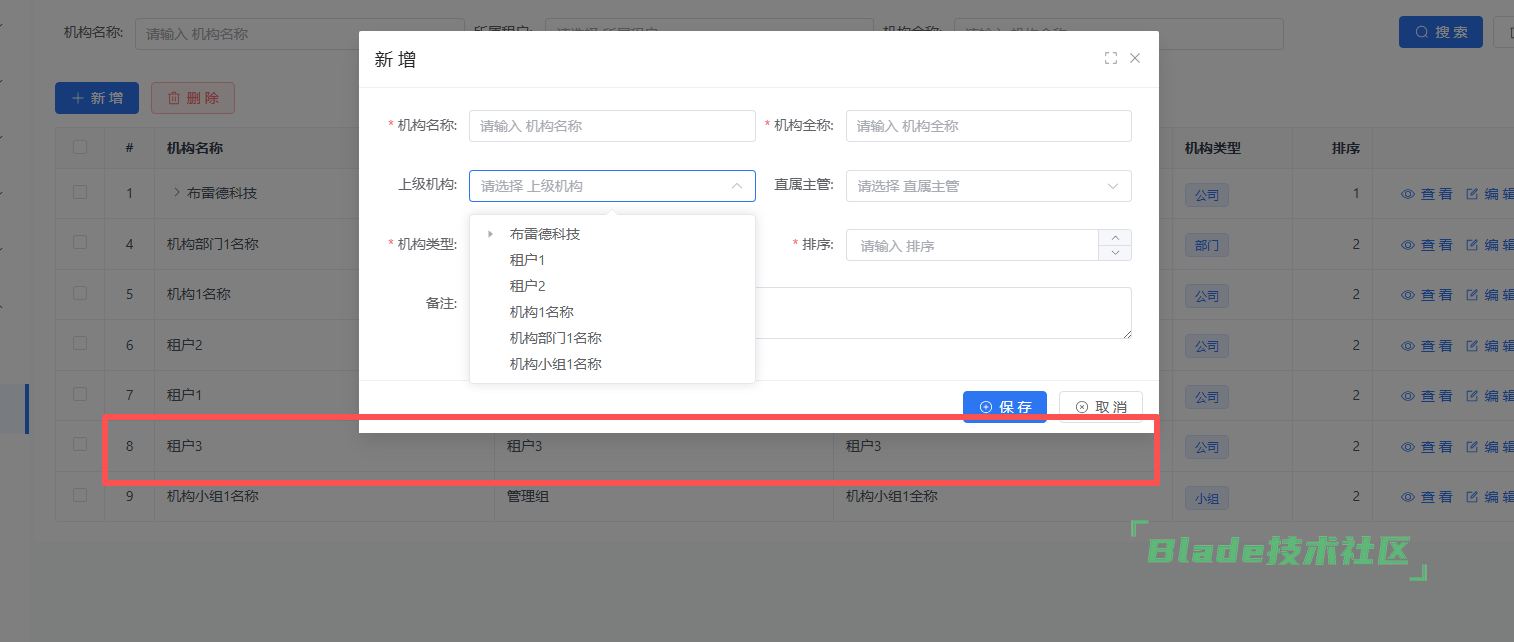The height and width of the screenshot is (642, 1514).
Task: Click 查看 eye icon for row 5
Action: [1407, 295]
